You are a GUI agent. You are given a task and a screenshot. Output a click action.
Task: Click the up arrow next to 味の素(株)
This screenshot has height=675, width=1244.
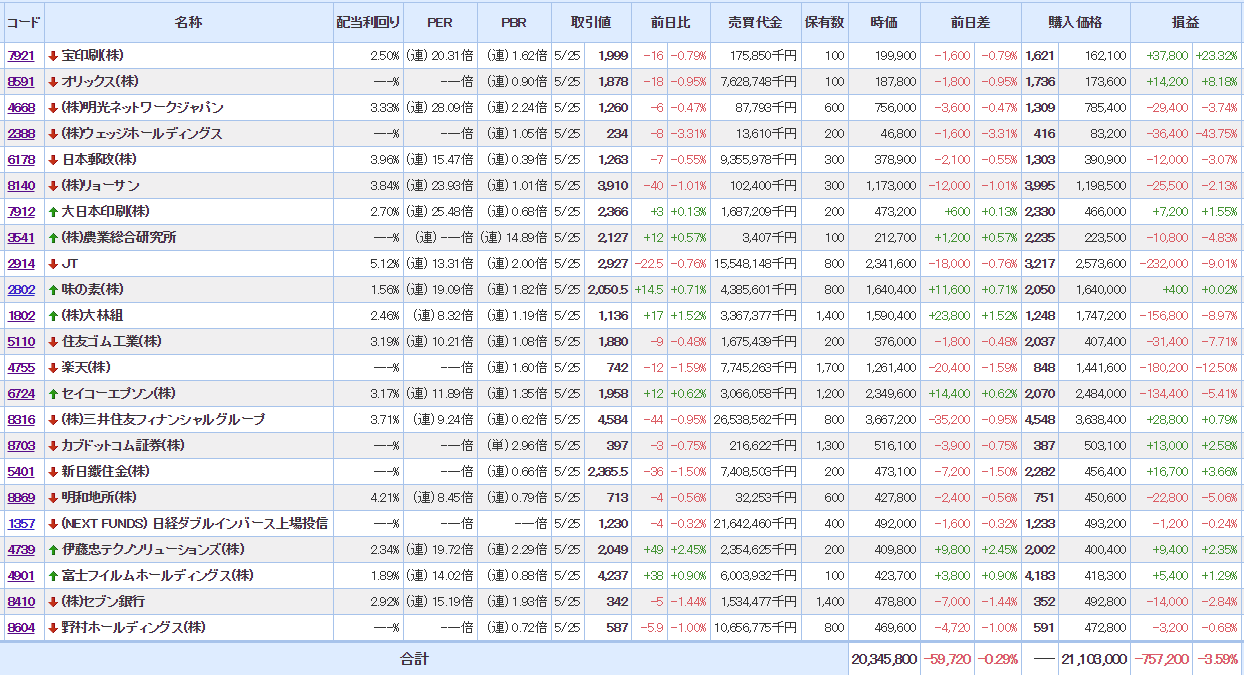[53, 290]
